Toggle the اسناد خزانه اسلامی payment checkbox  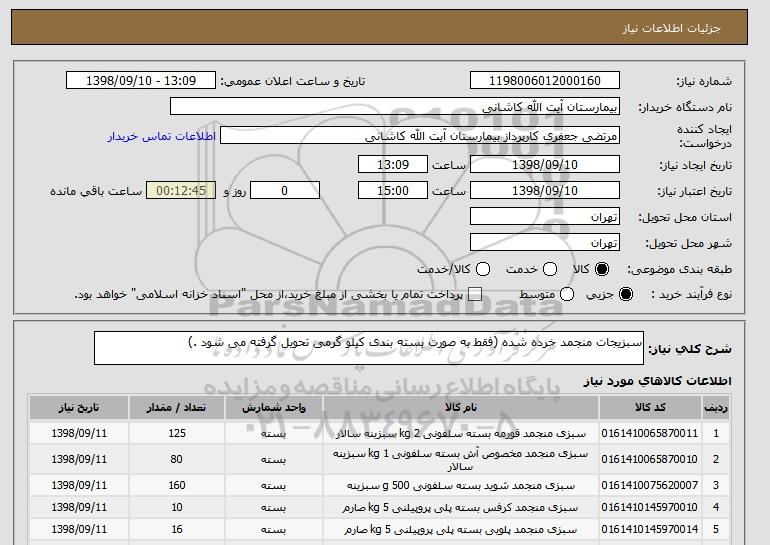(x=475, y=295)
